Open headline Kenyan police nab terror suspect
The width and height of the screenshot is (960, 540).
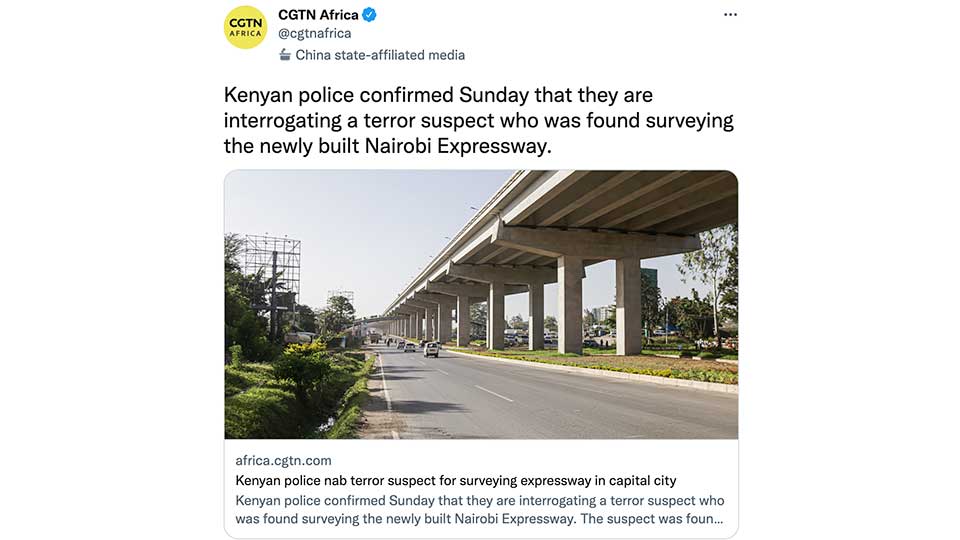(x=456, y=481)
